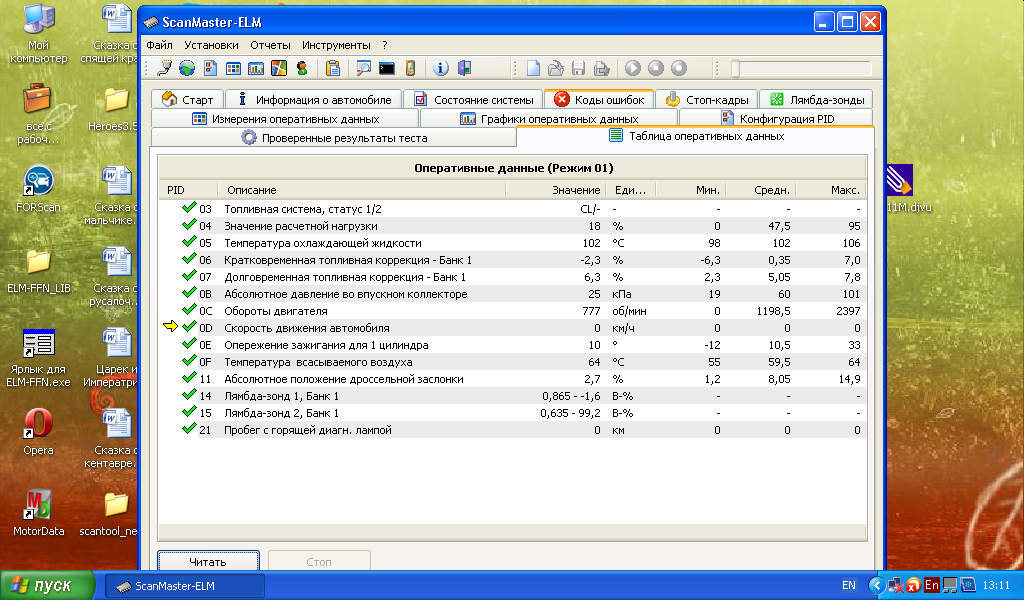Click the bar chart toolbar icon
This screenshot has width=1024, height=600.
point(256,68)
